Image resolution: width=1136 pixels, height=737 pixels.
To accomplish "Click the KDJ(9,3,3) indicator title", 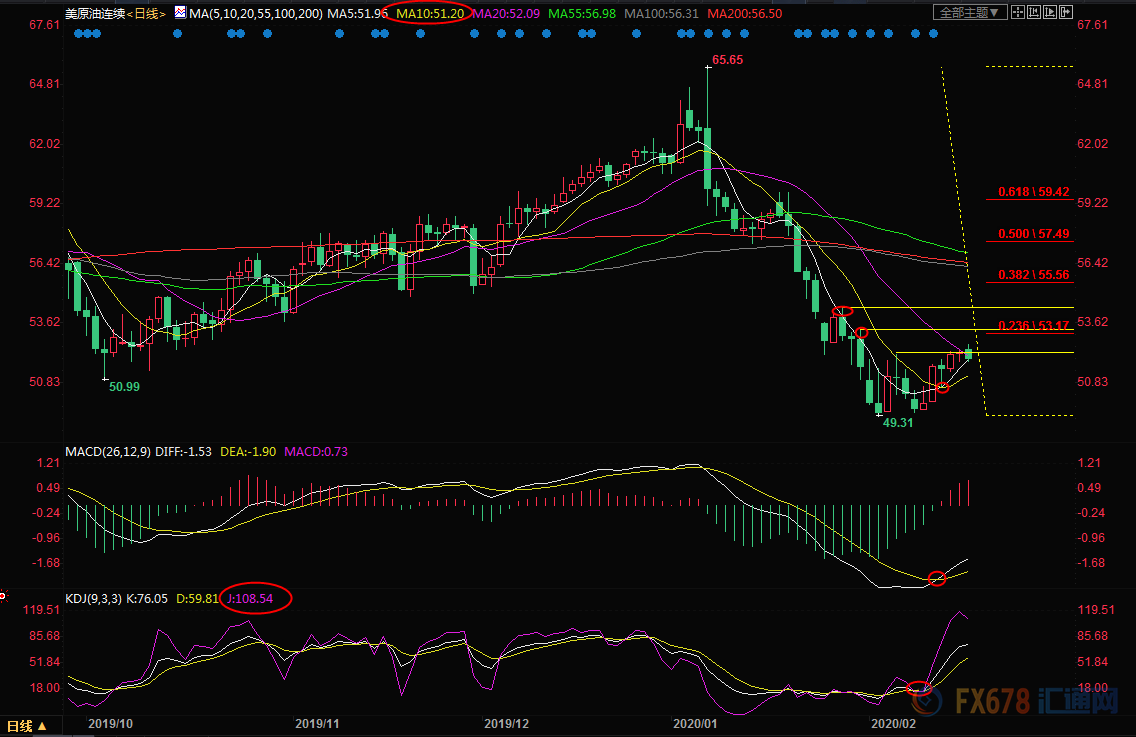I will tap(94, 599).
